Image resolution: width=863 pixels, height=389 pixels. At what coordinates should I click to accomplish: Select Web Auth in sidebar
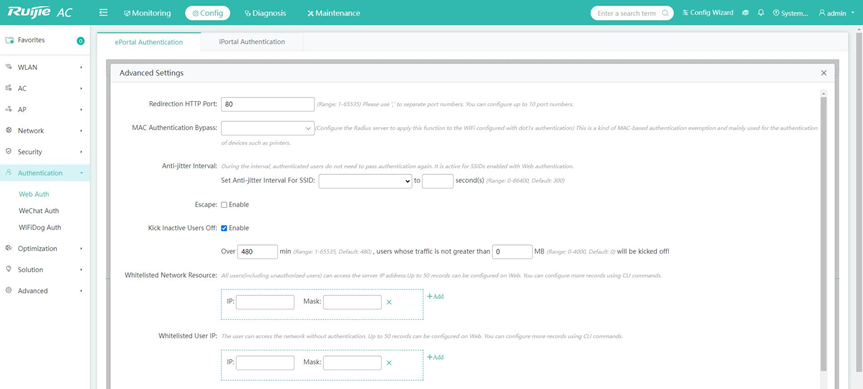pyautogui.click(x=34, y=194)
